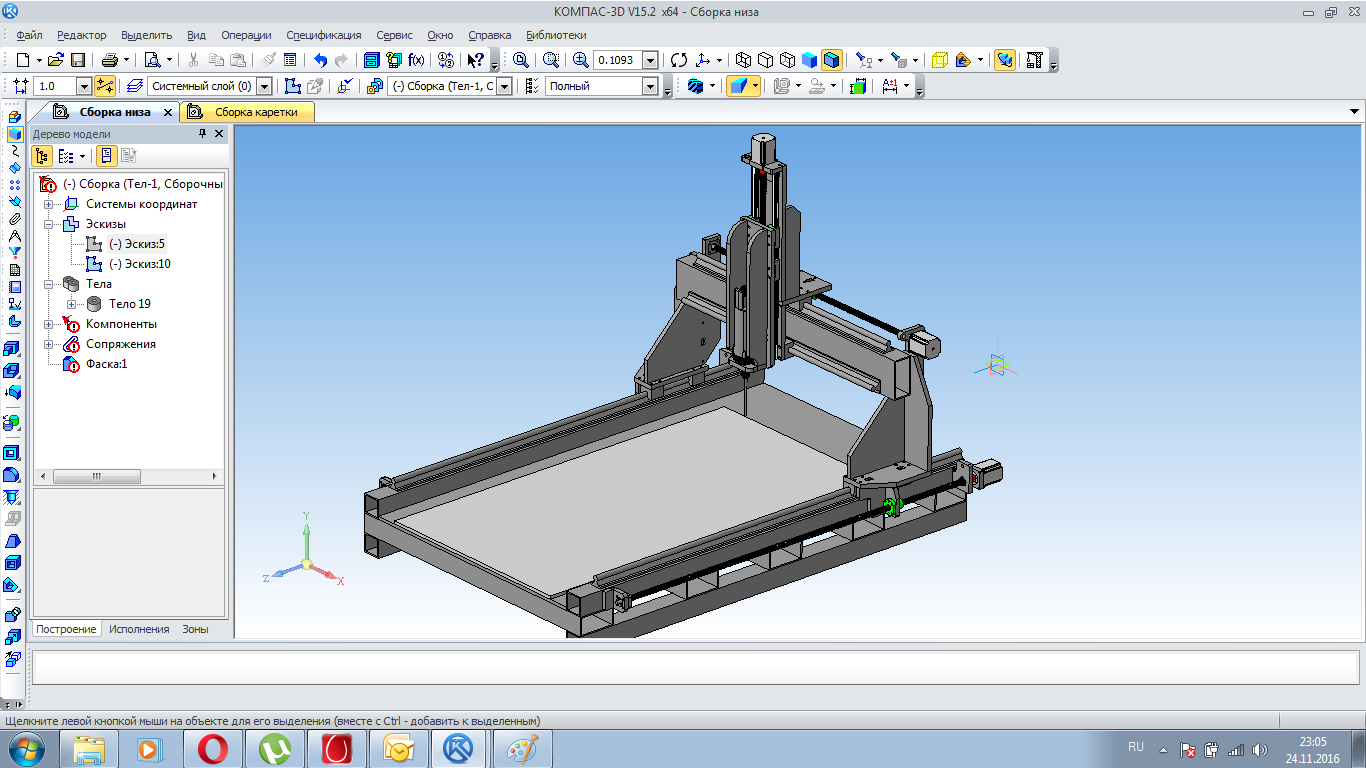1366x768 pixels.
Task: Toggle shaded with edges display mode
Action: (x=832, y=60)
